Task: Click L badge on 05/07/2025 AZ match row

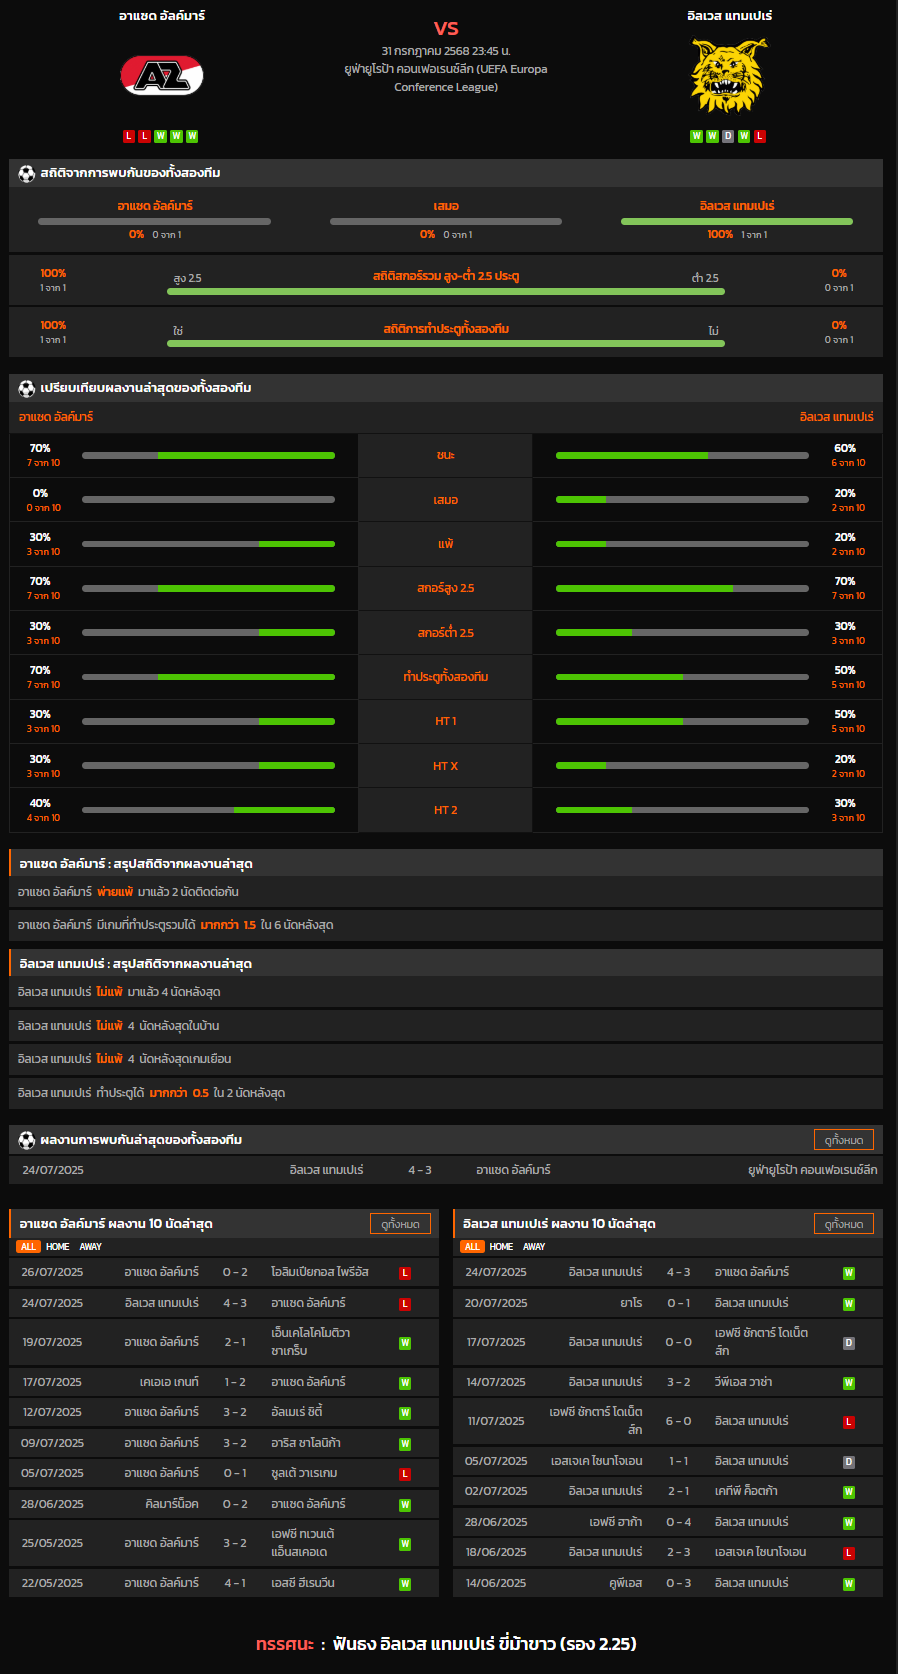Action: pos(405,1474)
